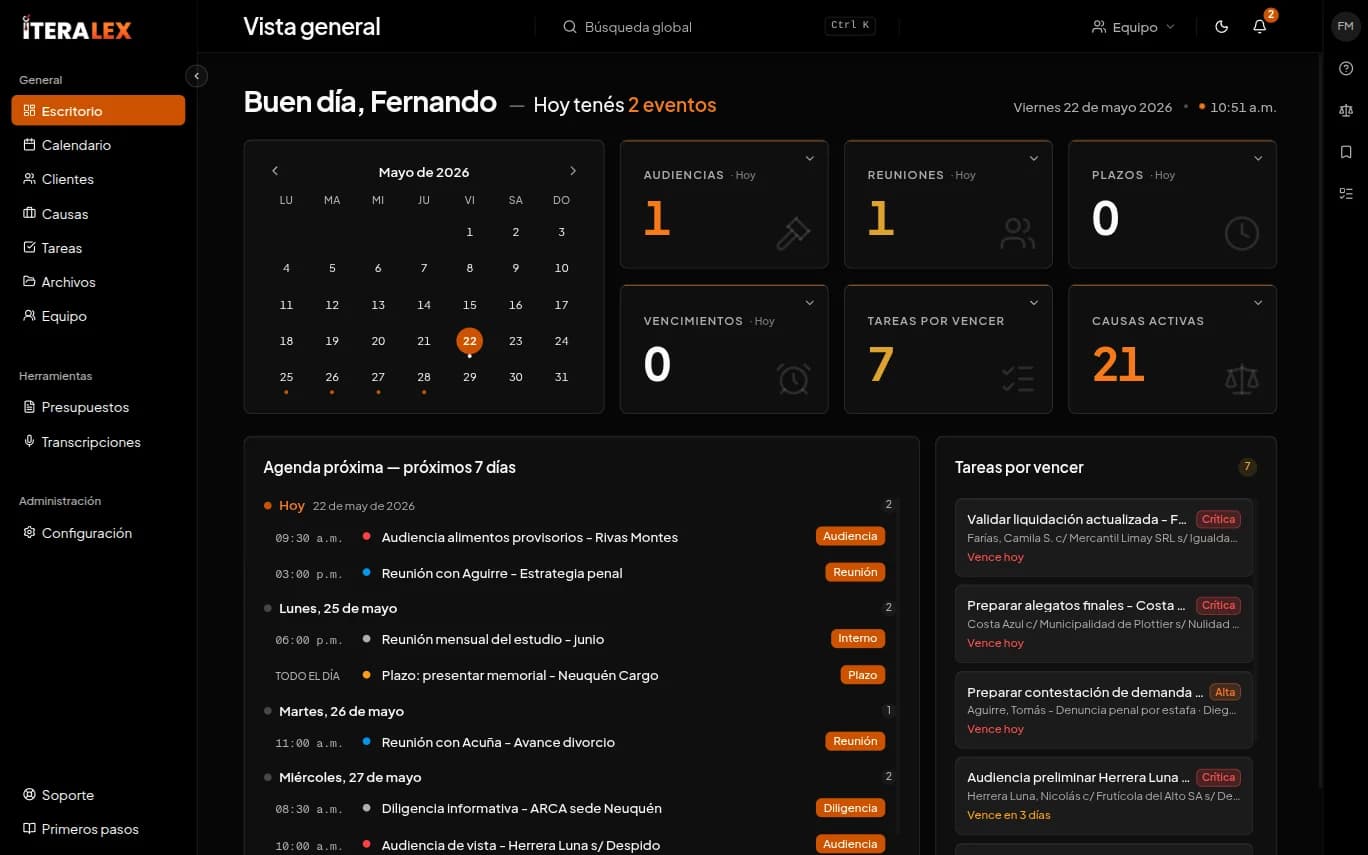Click checklist icon in Tareas por vencer card

click(x=1017, y=379)
